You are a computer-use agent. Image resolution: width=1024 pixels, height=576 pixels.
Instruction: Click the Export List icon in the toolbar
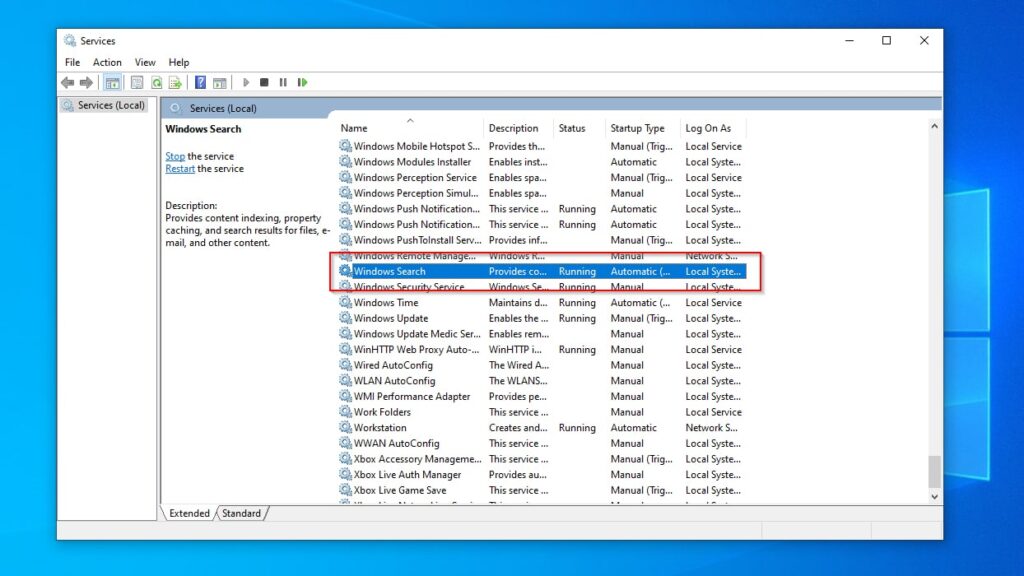174,82
